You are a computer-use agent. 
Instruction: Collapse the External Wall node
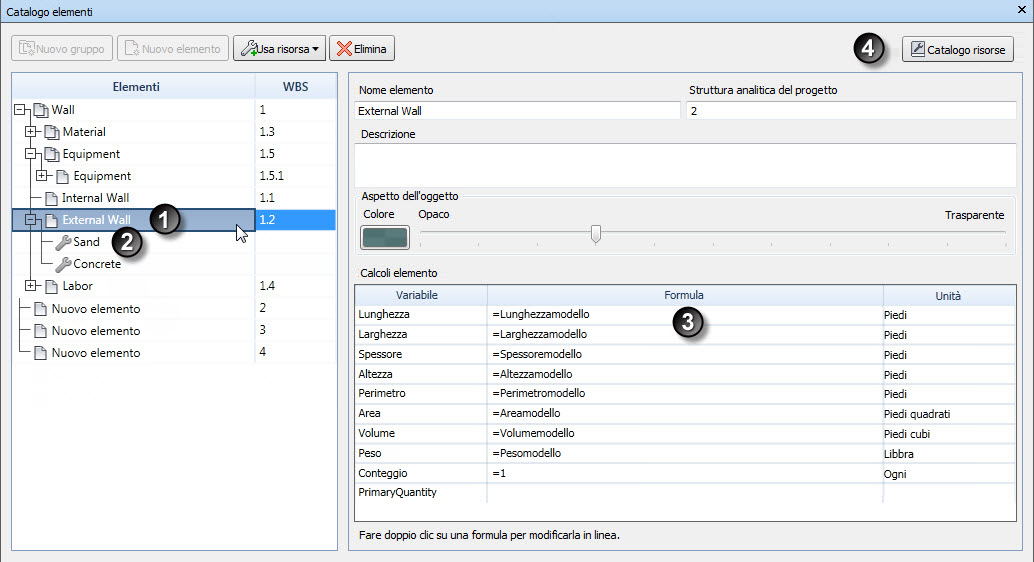point(30,220)
